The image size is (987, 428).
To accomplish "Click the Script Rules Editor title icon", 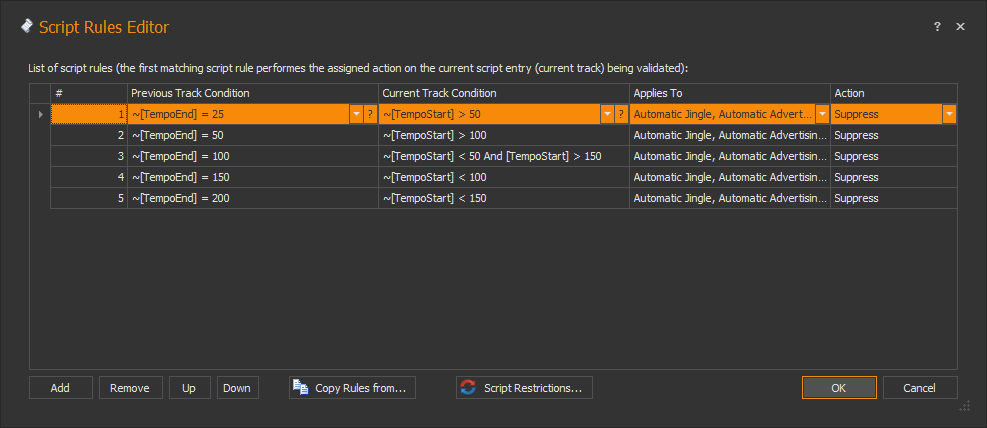I will [26, 27].
